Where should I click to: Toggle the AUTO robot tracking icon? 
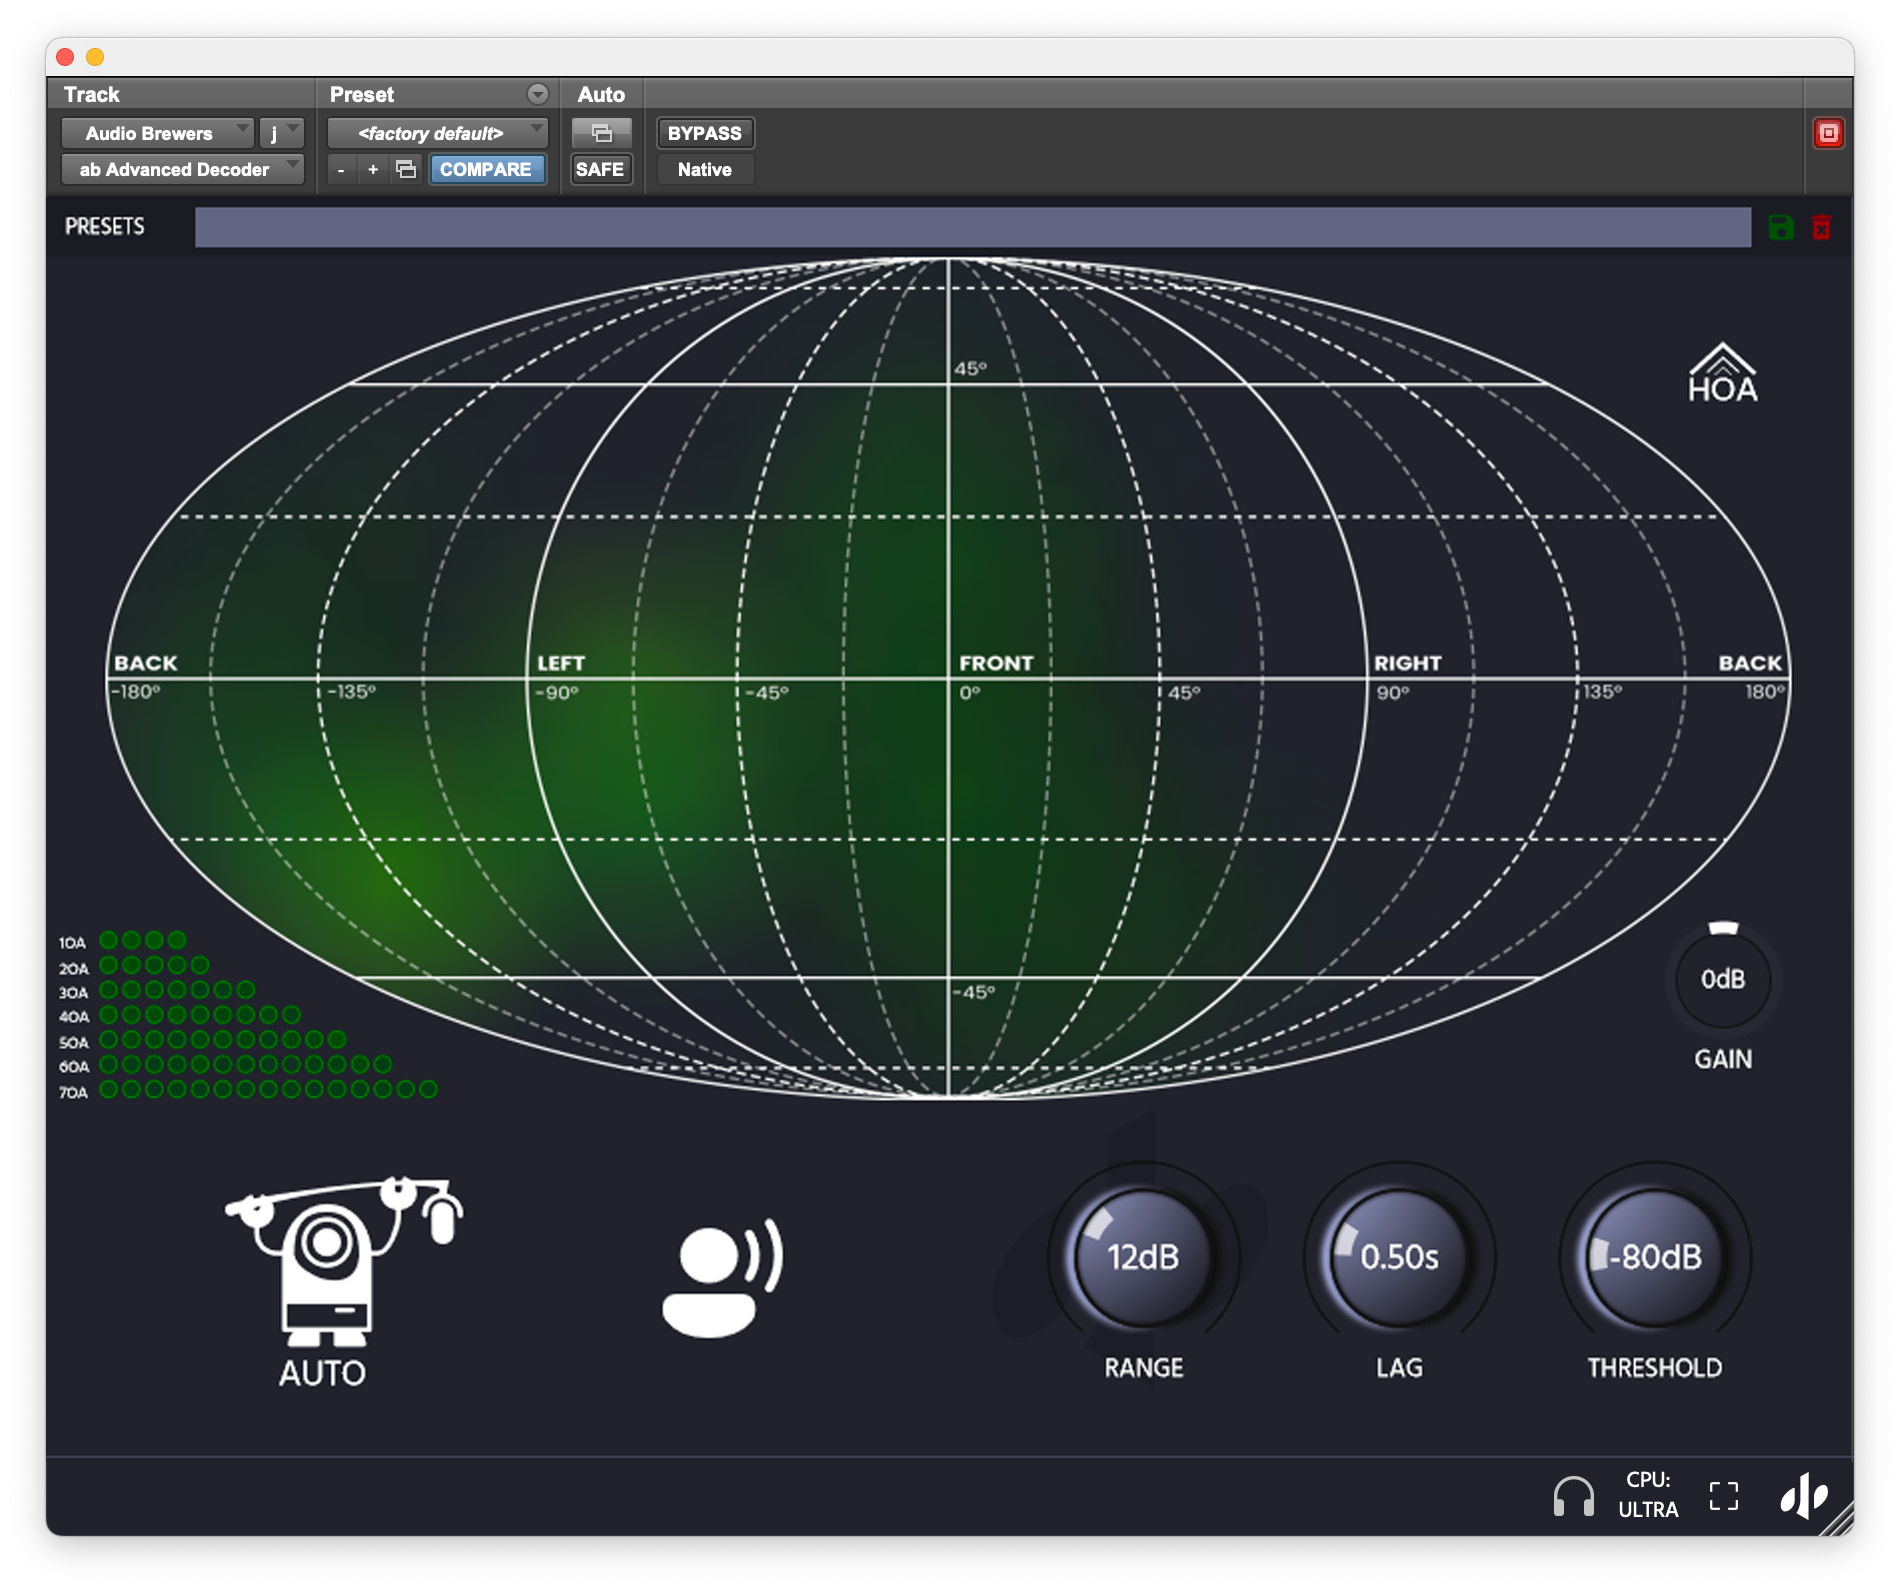[x=342, y=1280]
